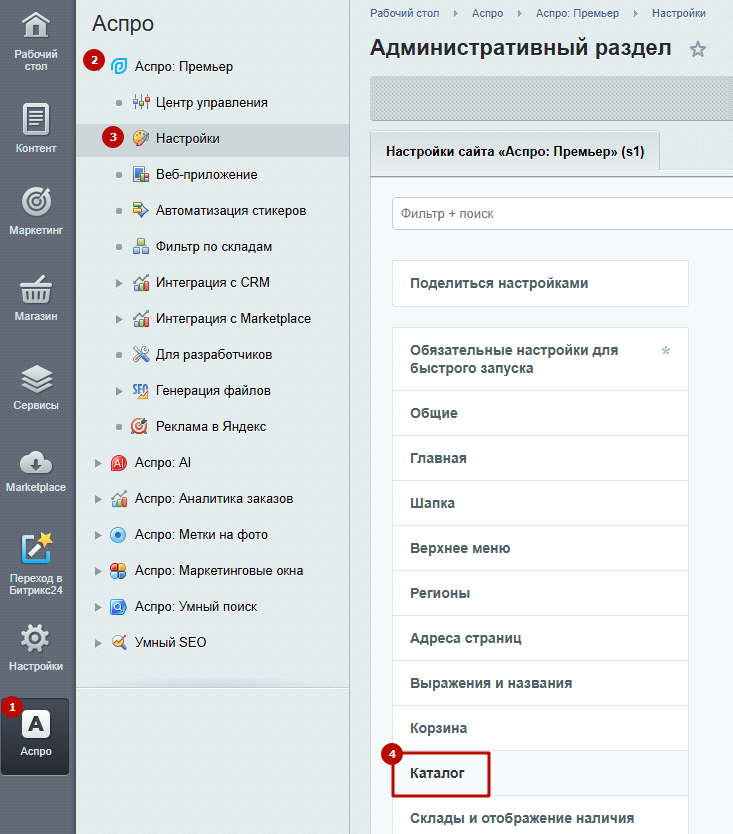Viewport: 733px width, 834px height.
Task: Expand the Аспро: Маркетинговые окна node
Action: tap(98, 571)
